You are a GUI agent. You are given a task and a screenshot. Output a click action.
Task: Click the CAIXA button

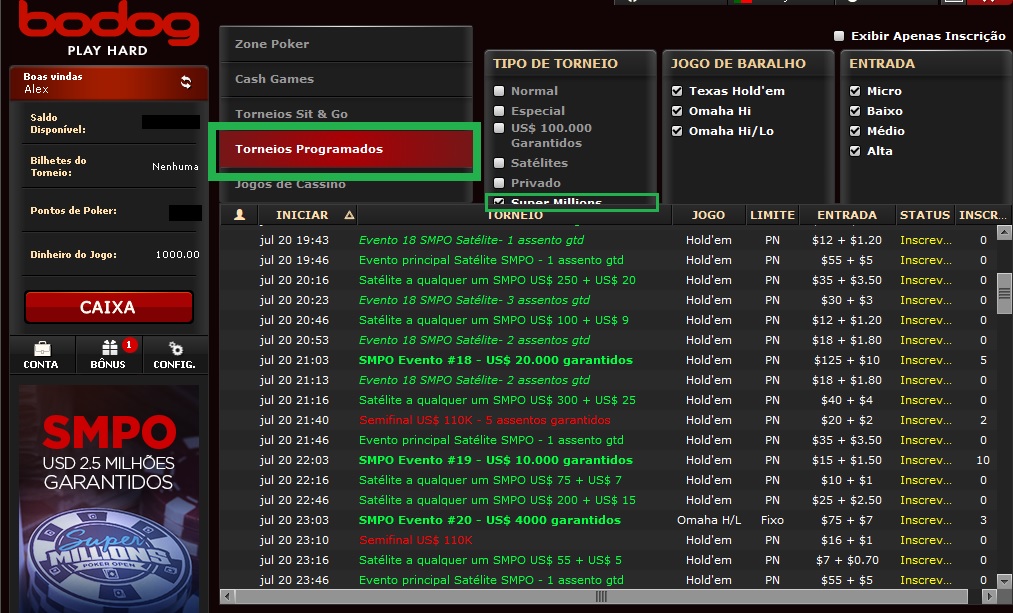[109, 307]
